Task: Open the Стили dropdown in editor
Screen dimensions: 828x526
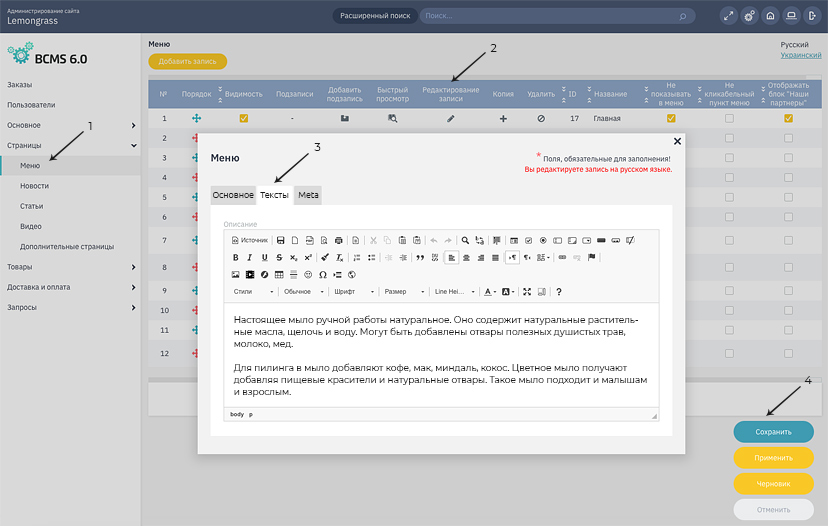Action: point(253,292)
